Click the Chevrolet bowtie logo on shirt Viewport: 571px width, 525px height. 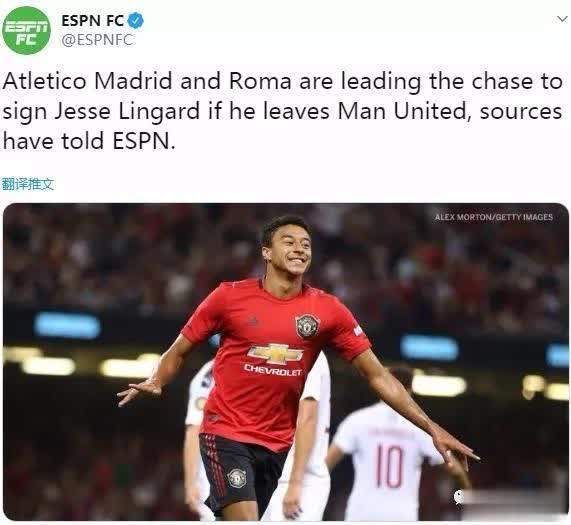276,354
